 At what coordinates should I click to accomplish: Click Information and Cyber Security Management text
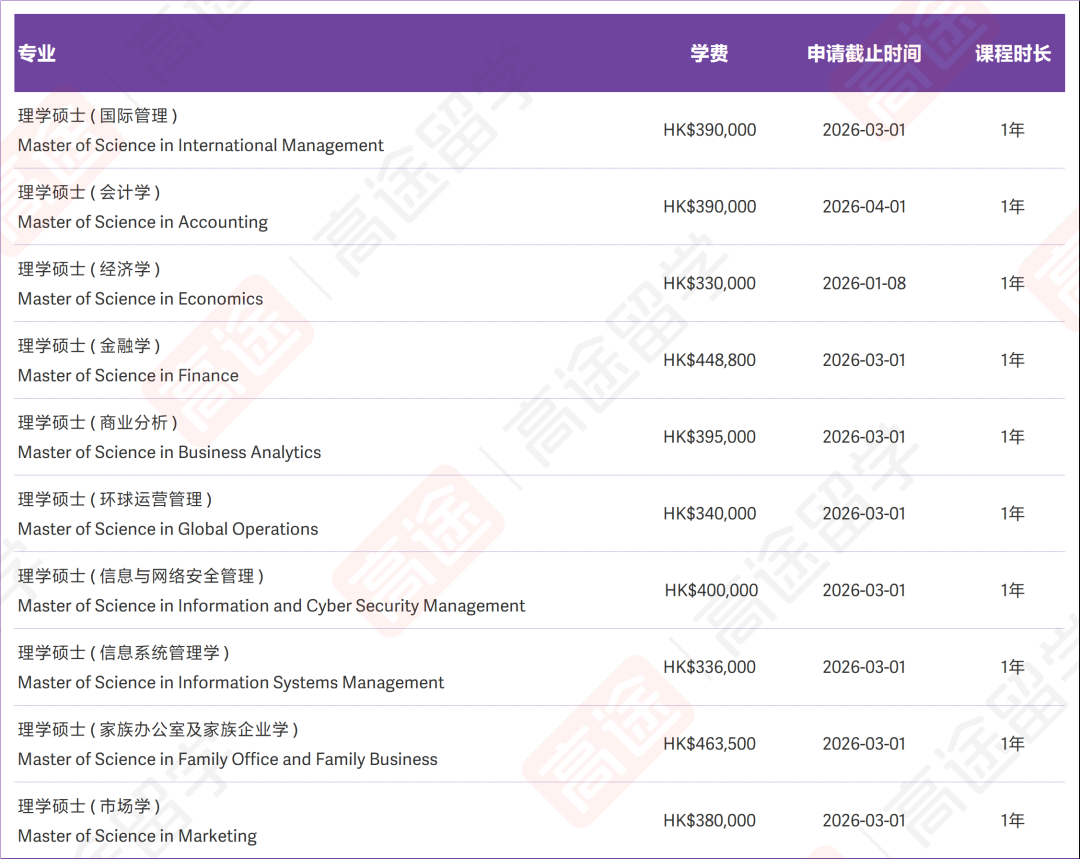coord(351,606)
